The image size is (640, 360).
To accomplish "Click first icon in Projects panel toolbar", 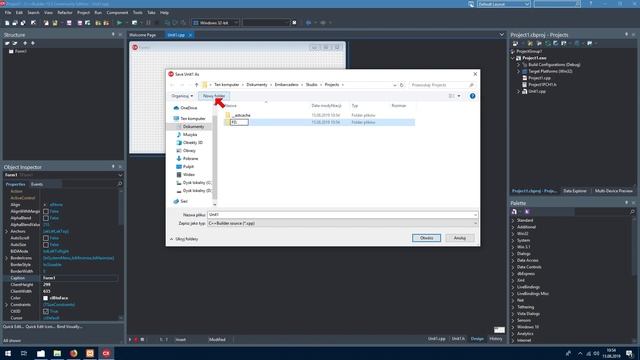I will 515,43.
